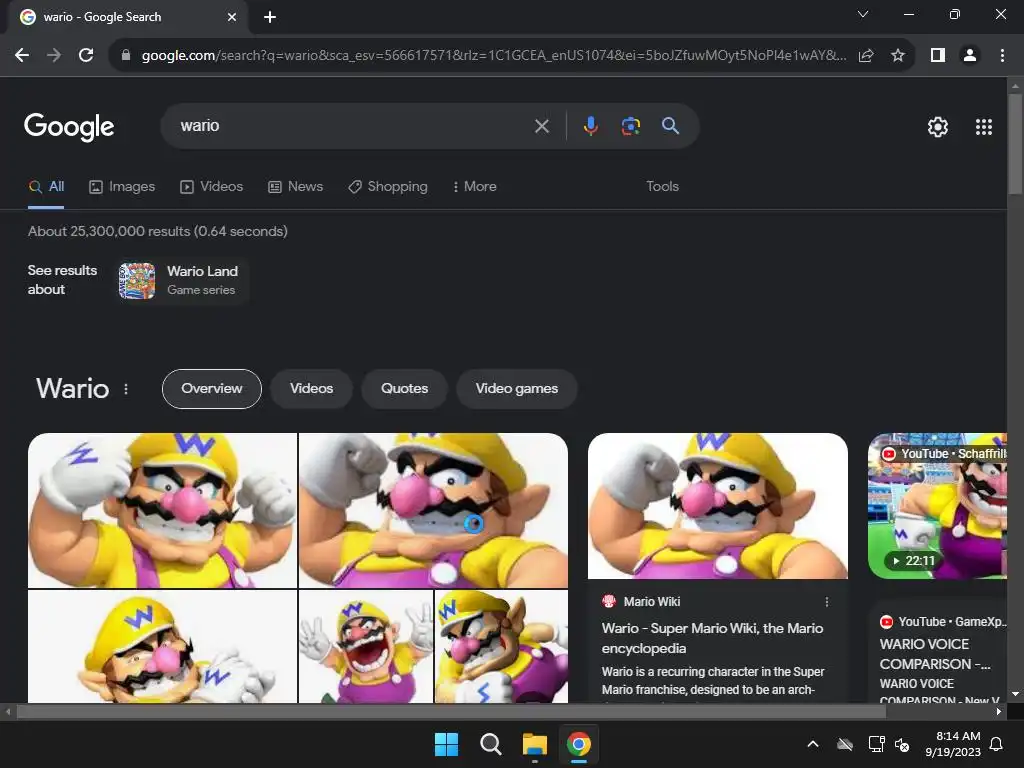Close the wario Google Search tab
This screenshot has width=1024, height=768.
coord(232,17)
